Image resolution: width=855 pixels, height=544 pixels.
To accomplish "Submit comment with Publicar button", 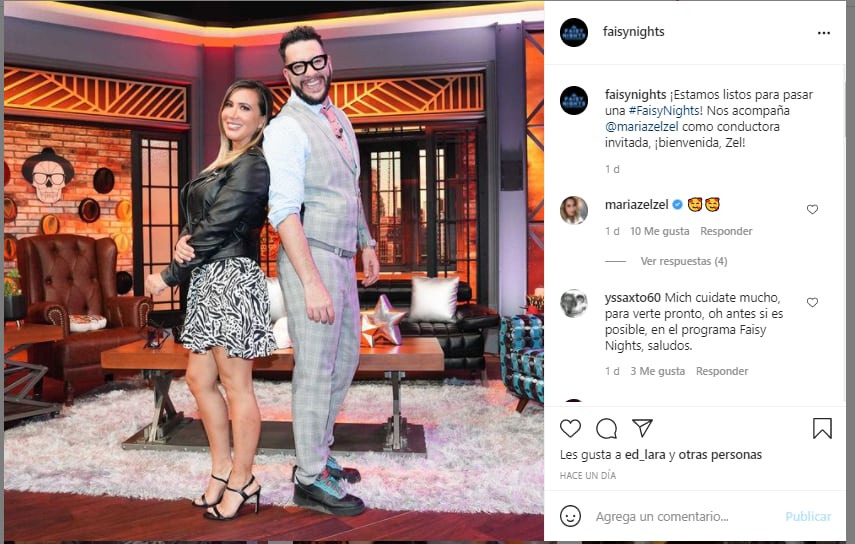I will [808, 516].
